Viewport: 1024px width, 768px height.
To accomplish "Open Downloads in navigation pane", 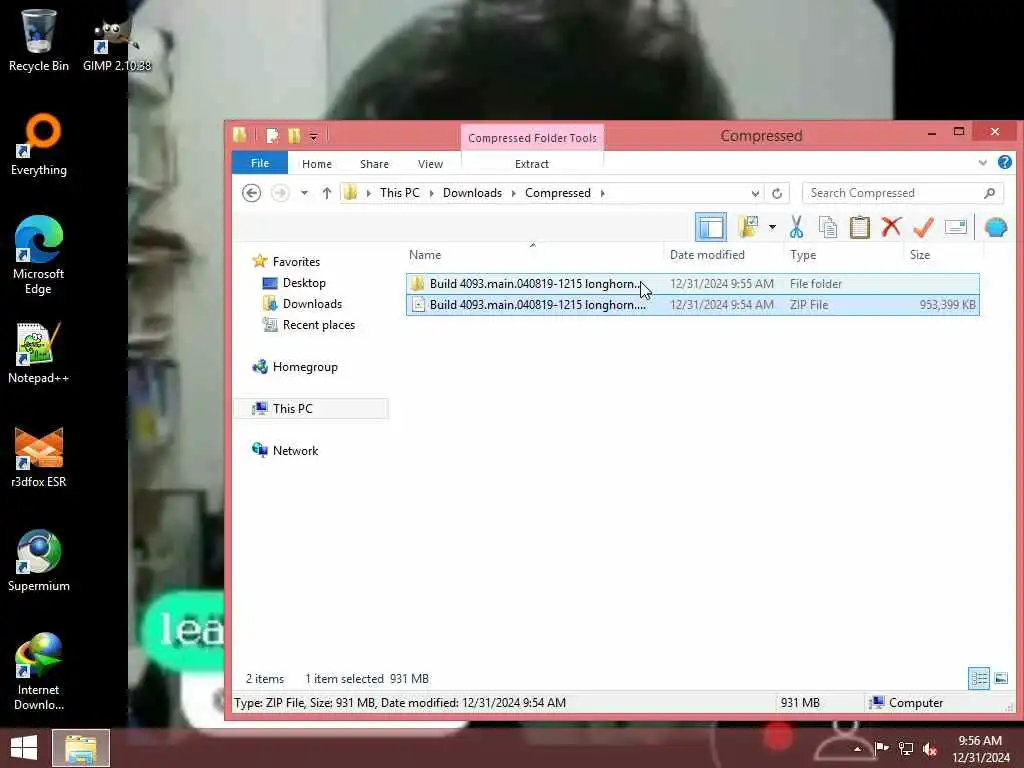I will pos(312,304).
